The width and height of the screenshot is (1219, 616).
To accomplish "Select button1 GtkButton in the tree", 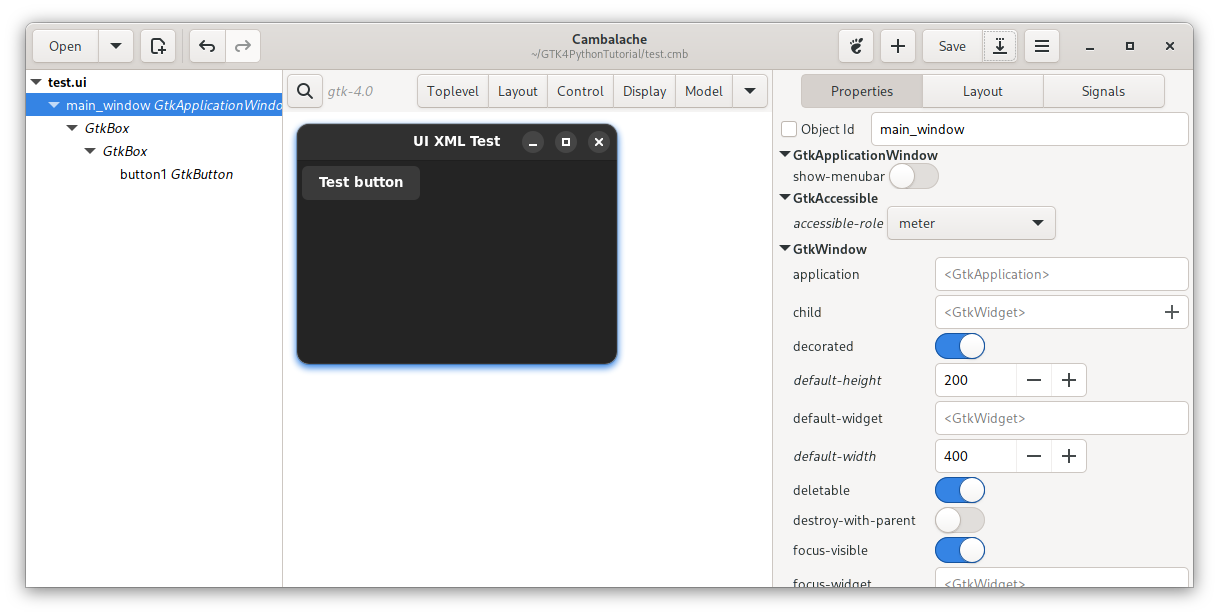I will coord(176,175).
